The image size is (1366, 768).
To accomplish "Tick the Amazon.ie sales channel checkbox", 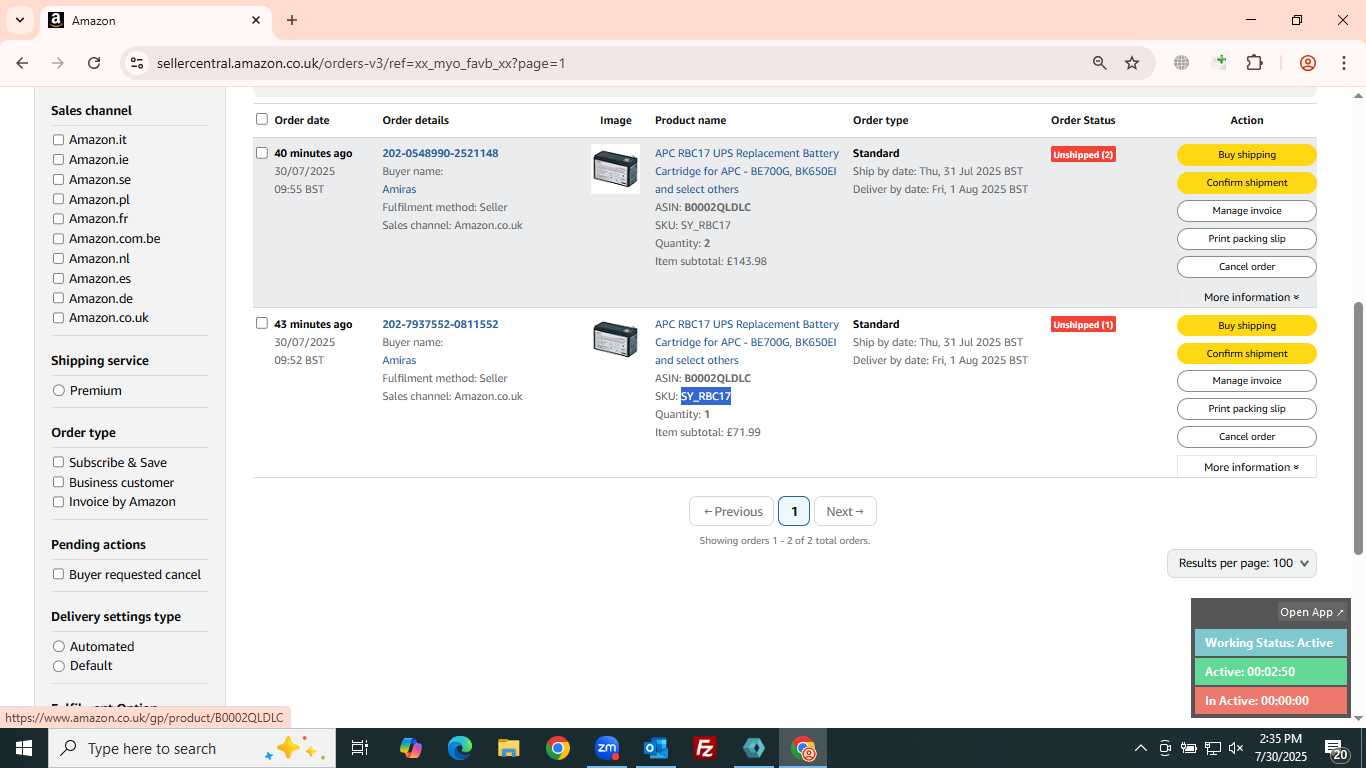I will coord(59,160).
